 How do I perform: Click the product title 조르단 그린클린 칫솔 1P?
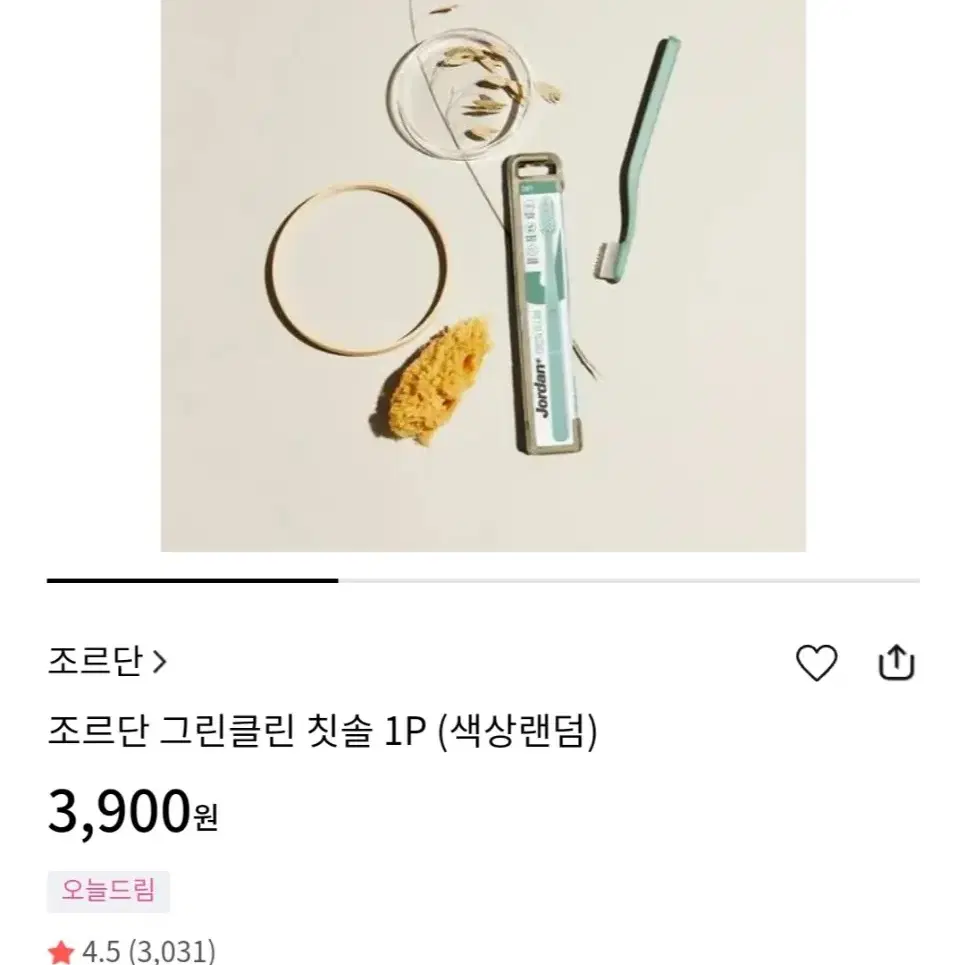[x=237, y=731]
